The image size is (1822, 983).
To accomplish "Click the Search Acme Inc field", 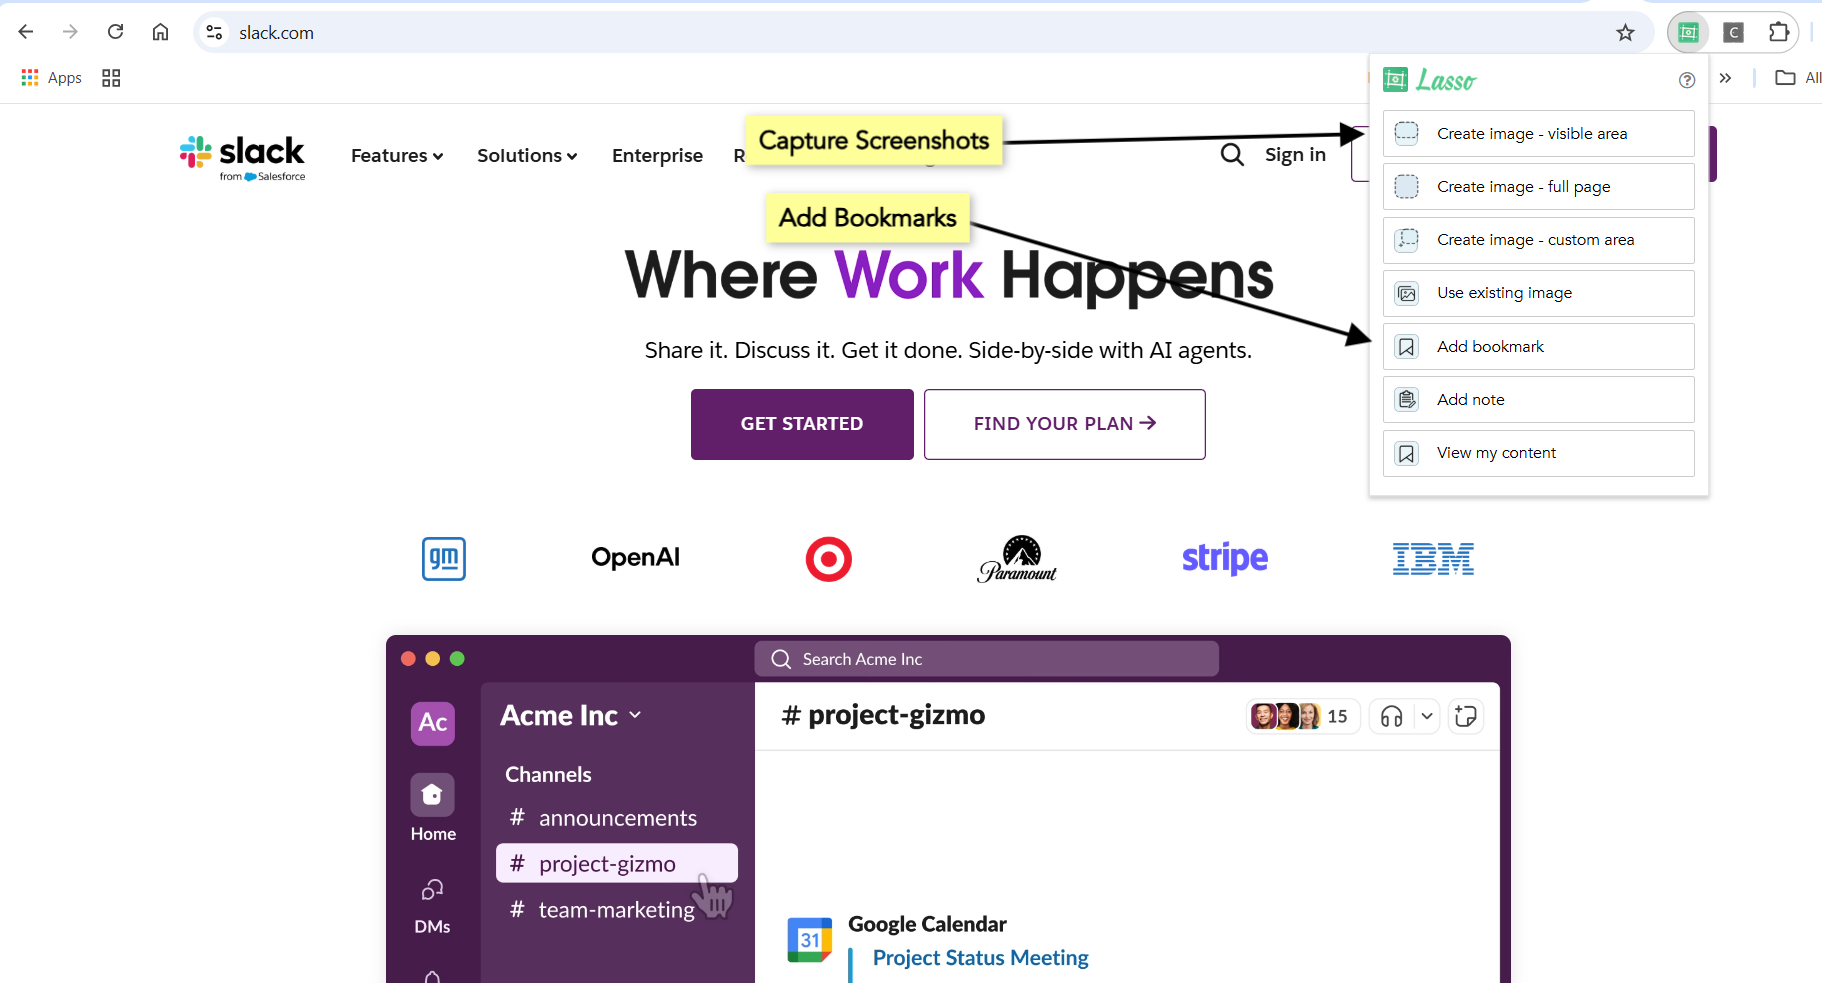I will point(986,659).
